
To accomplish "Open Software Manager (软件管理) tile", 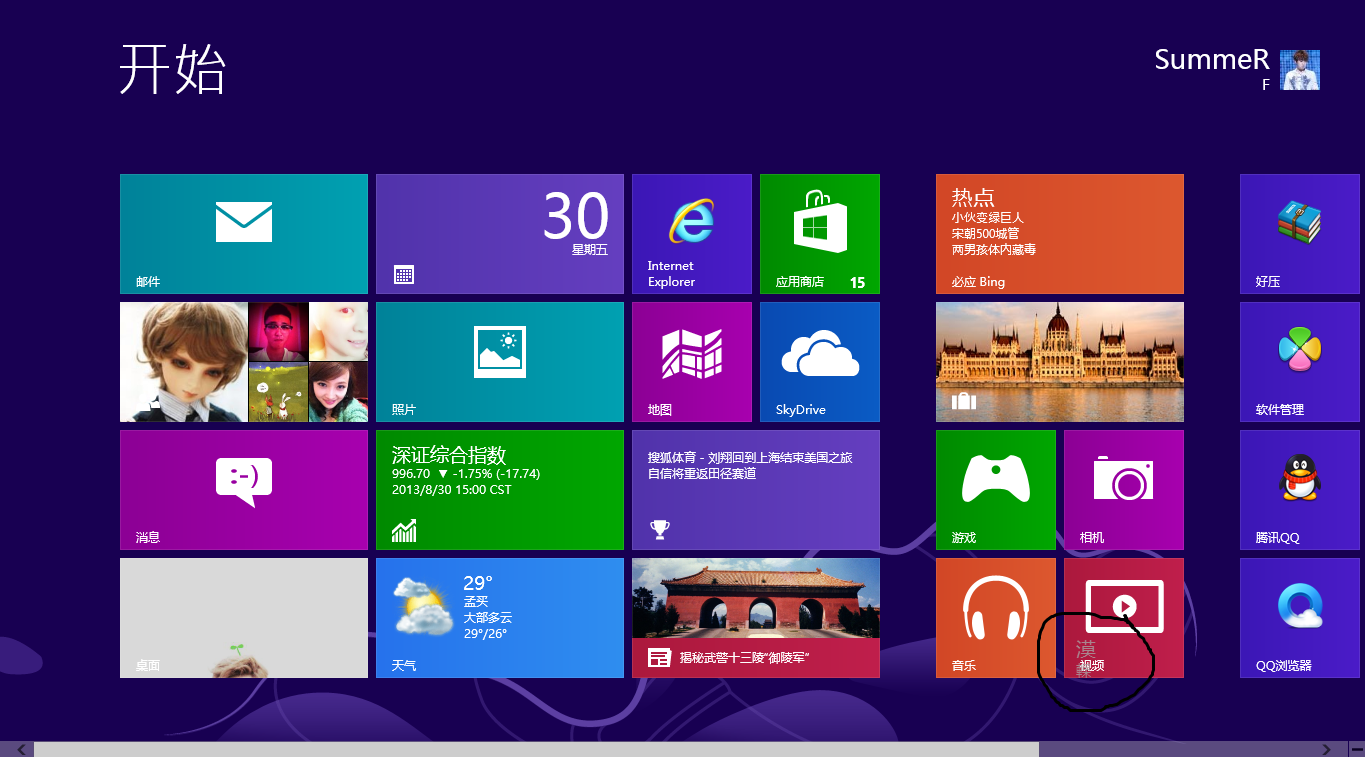I will click(1299, 361).
